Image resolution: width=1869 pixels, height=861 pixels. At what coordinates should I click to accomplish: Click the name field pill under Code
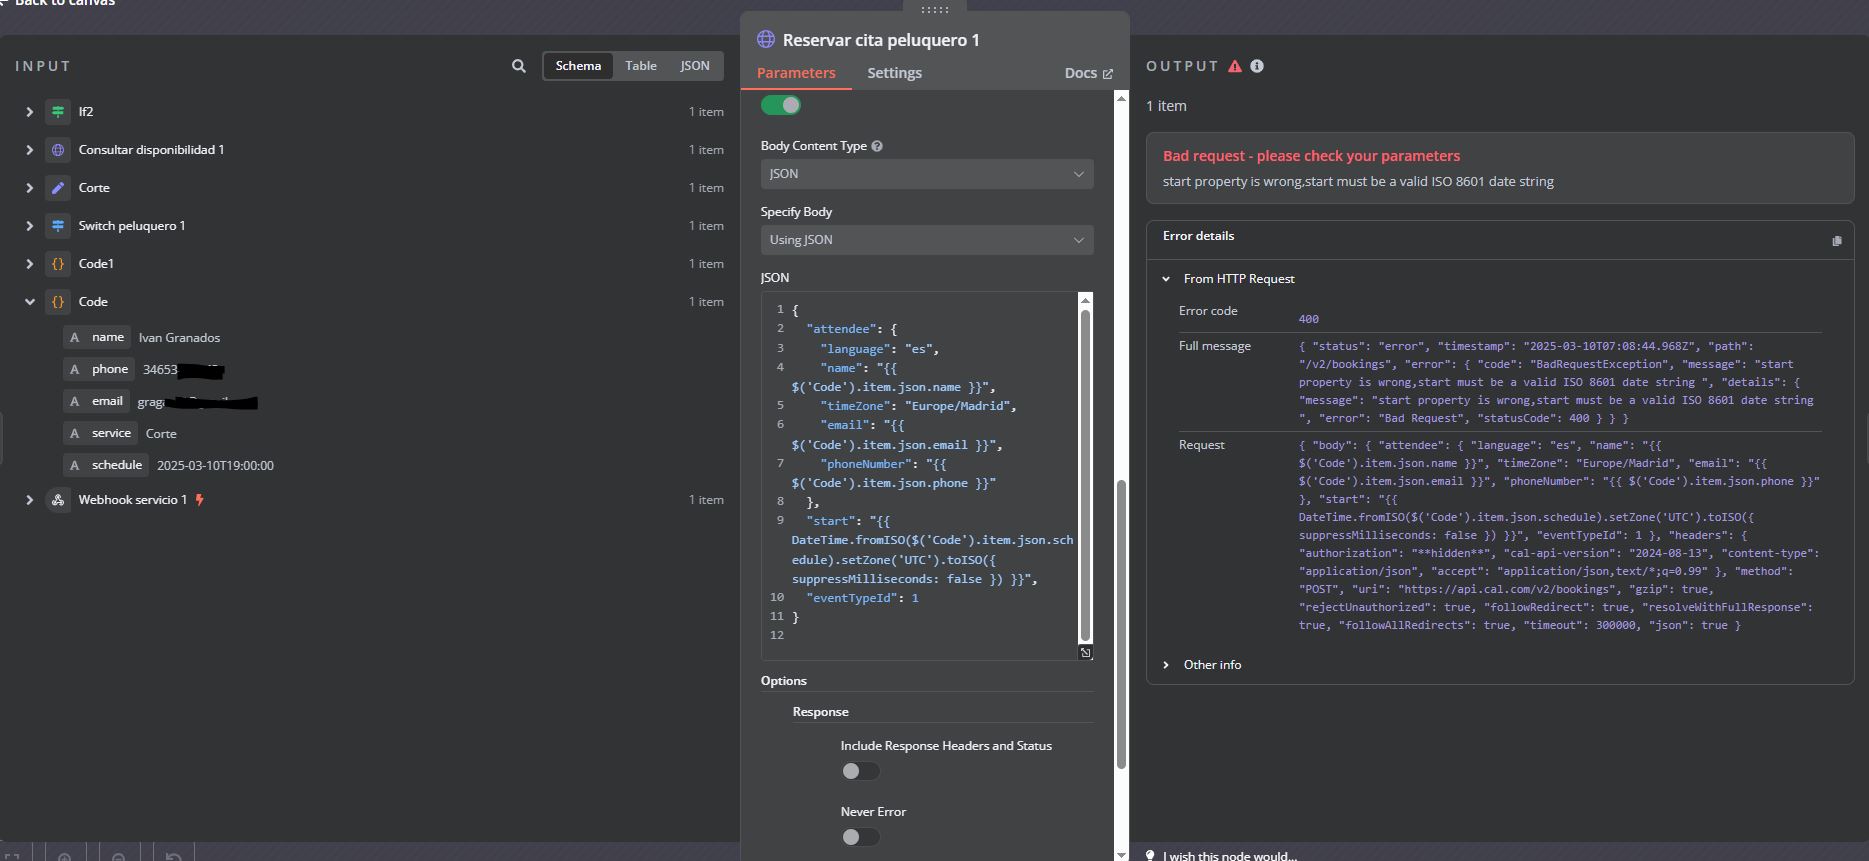pos(98,338)
